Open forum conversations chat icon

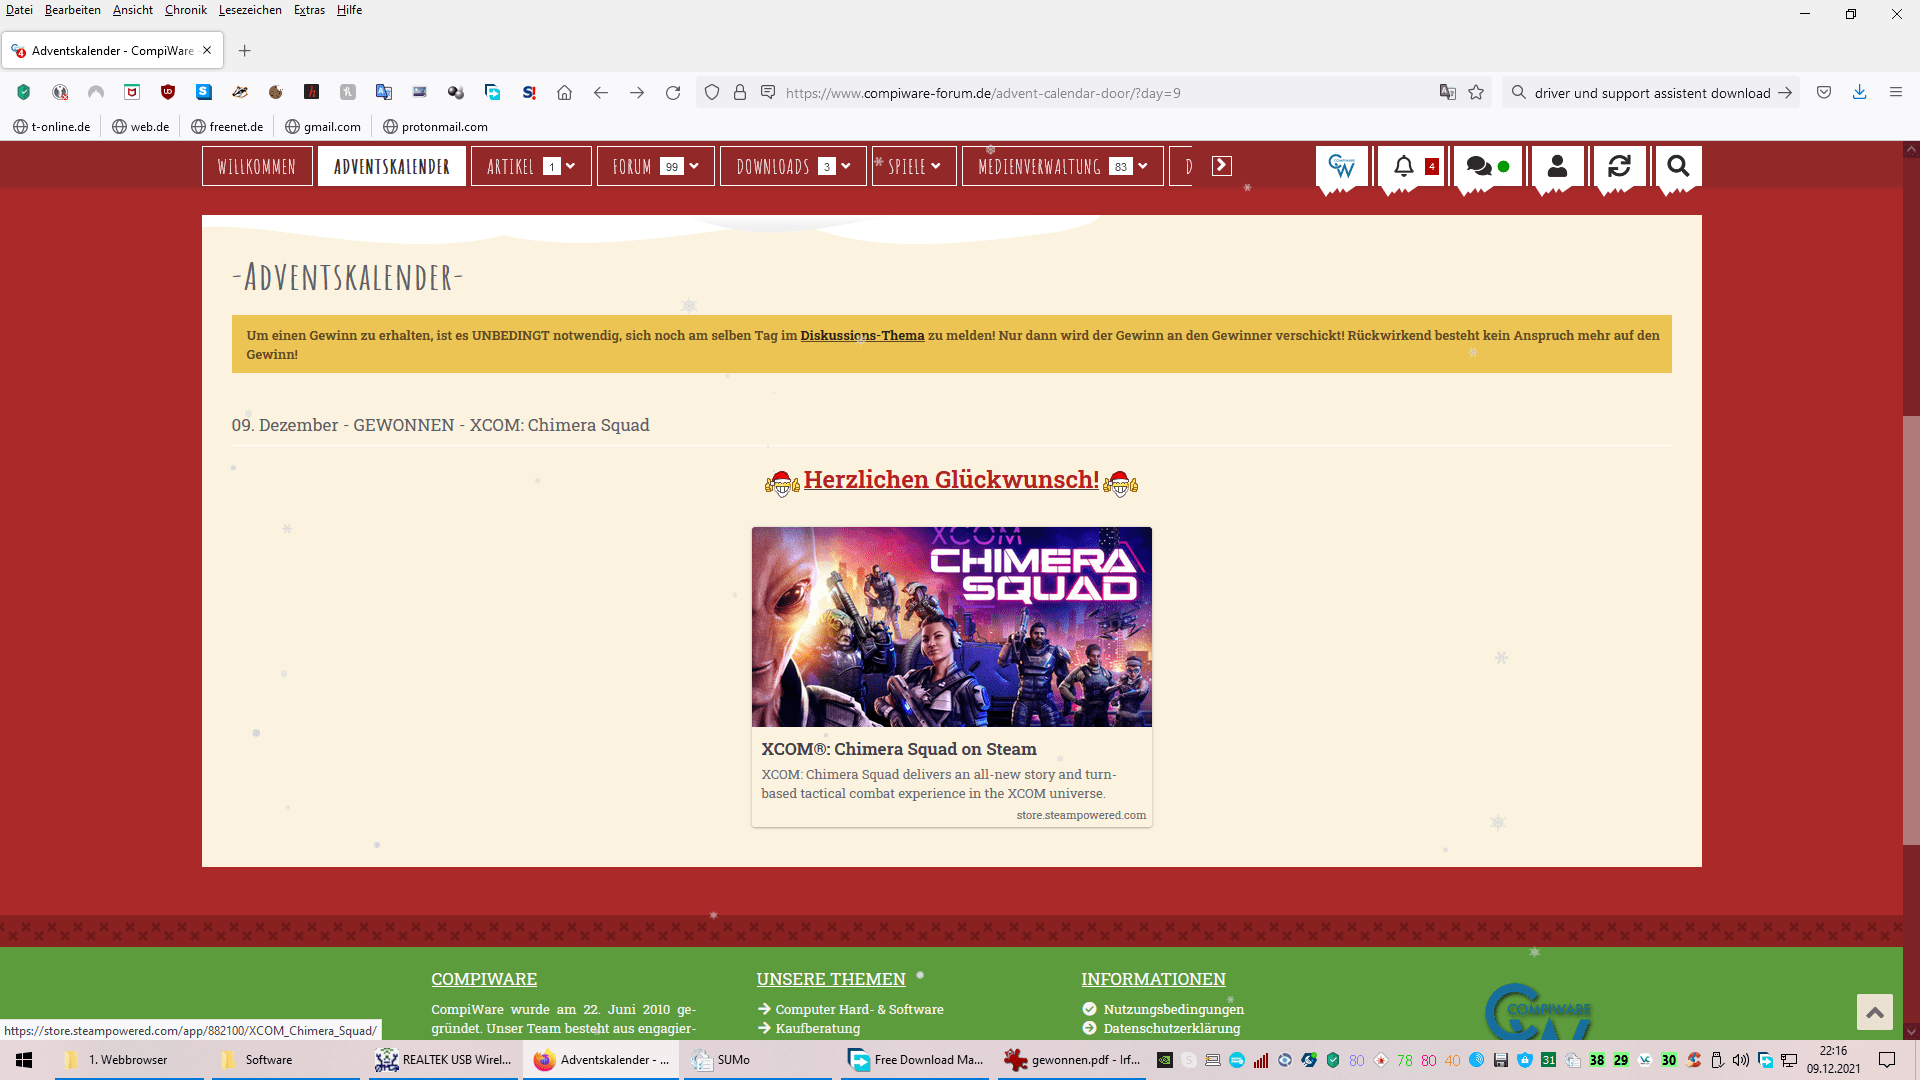click(x=1487, y=166)
